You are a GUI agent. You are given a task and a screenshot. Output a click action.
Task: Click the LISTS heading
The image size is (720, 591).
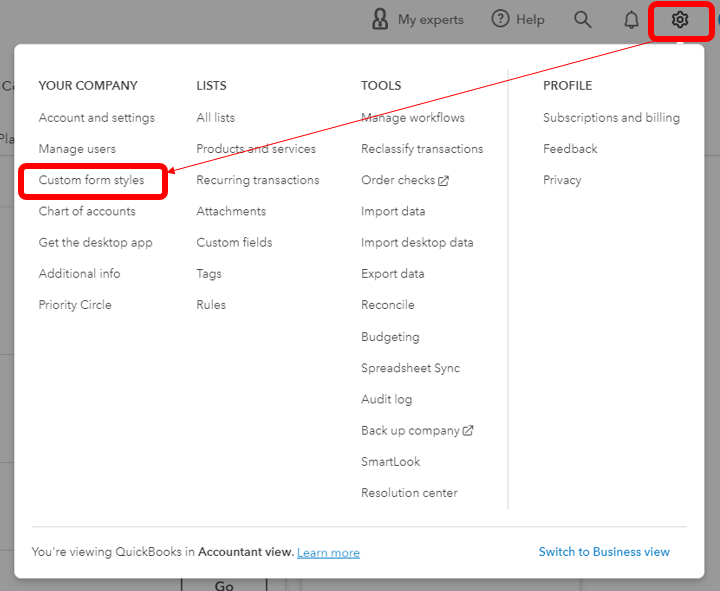(211, 86)
